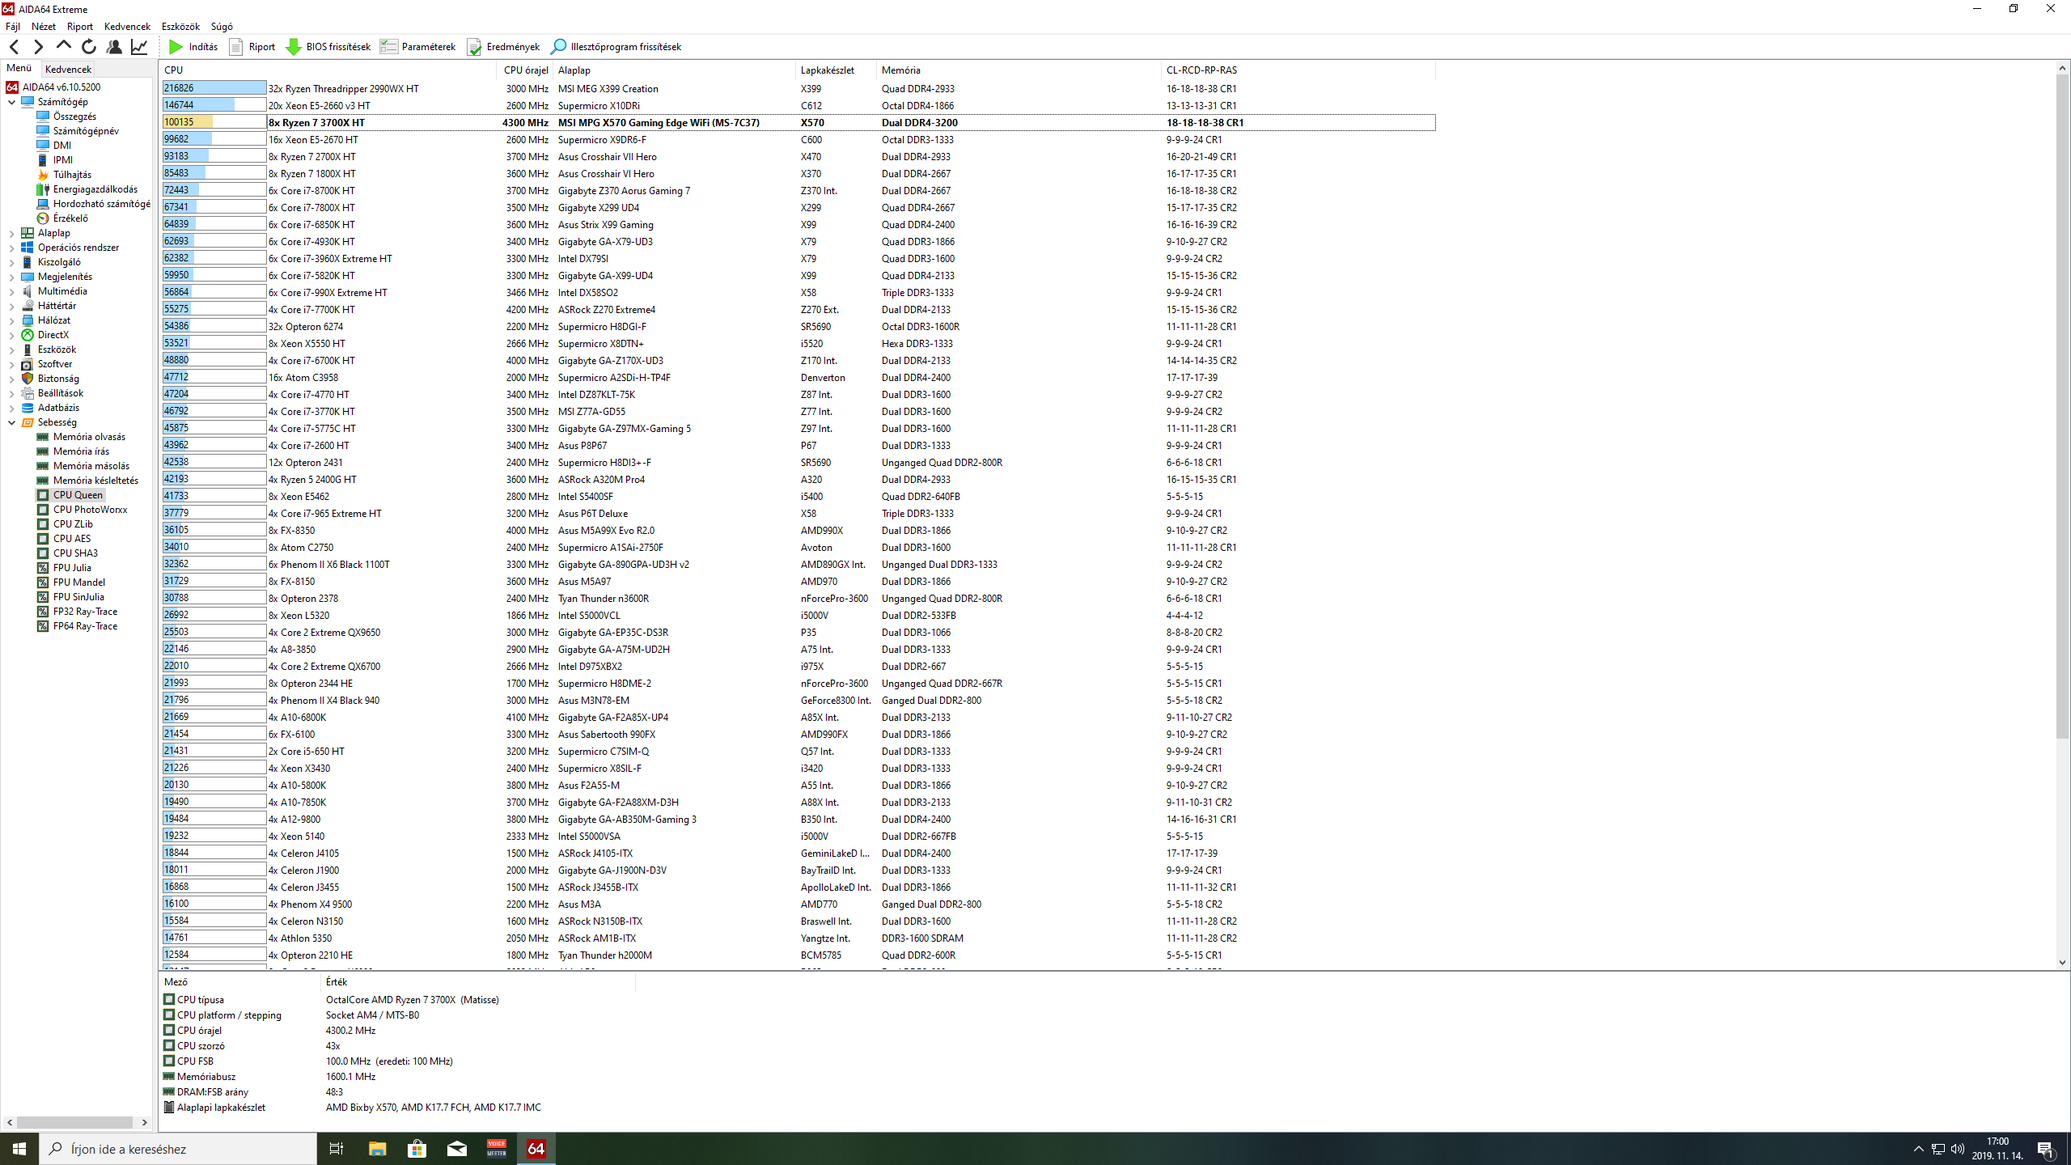The image size is (2071, 1165).
Task: Expand the Alaplap tree node
Action: [x=12, y=233]
